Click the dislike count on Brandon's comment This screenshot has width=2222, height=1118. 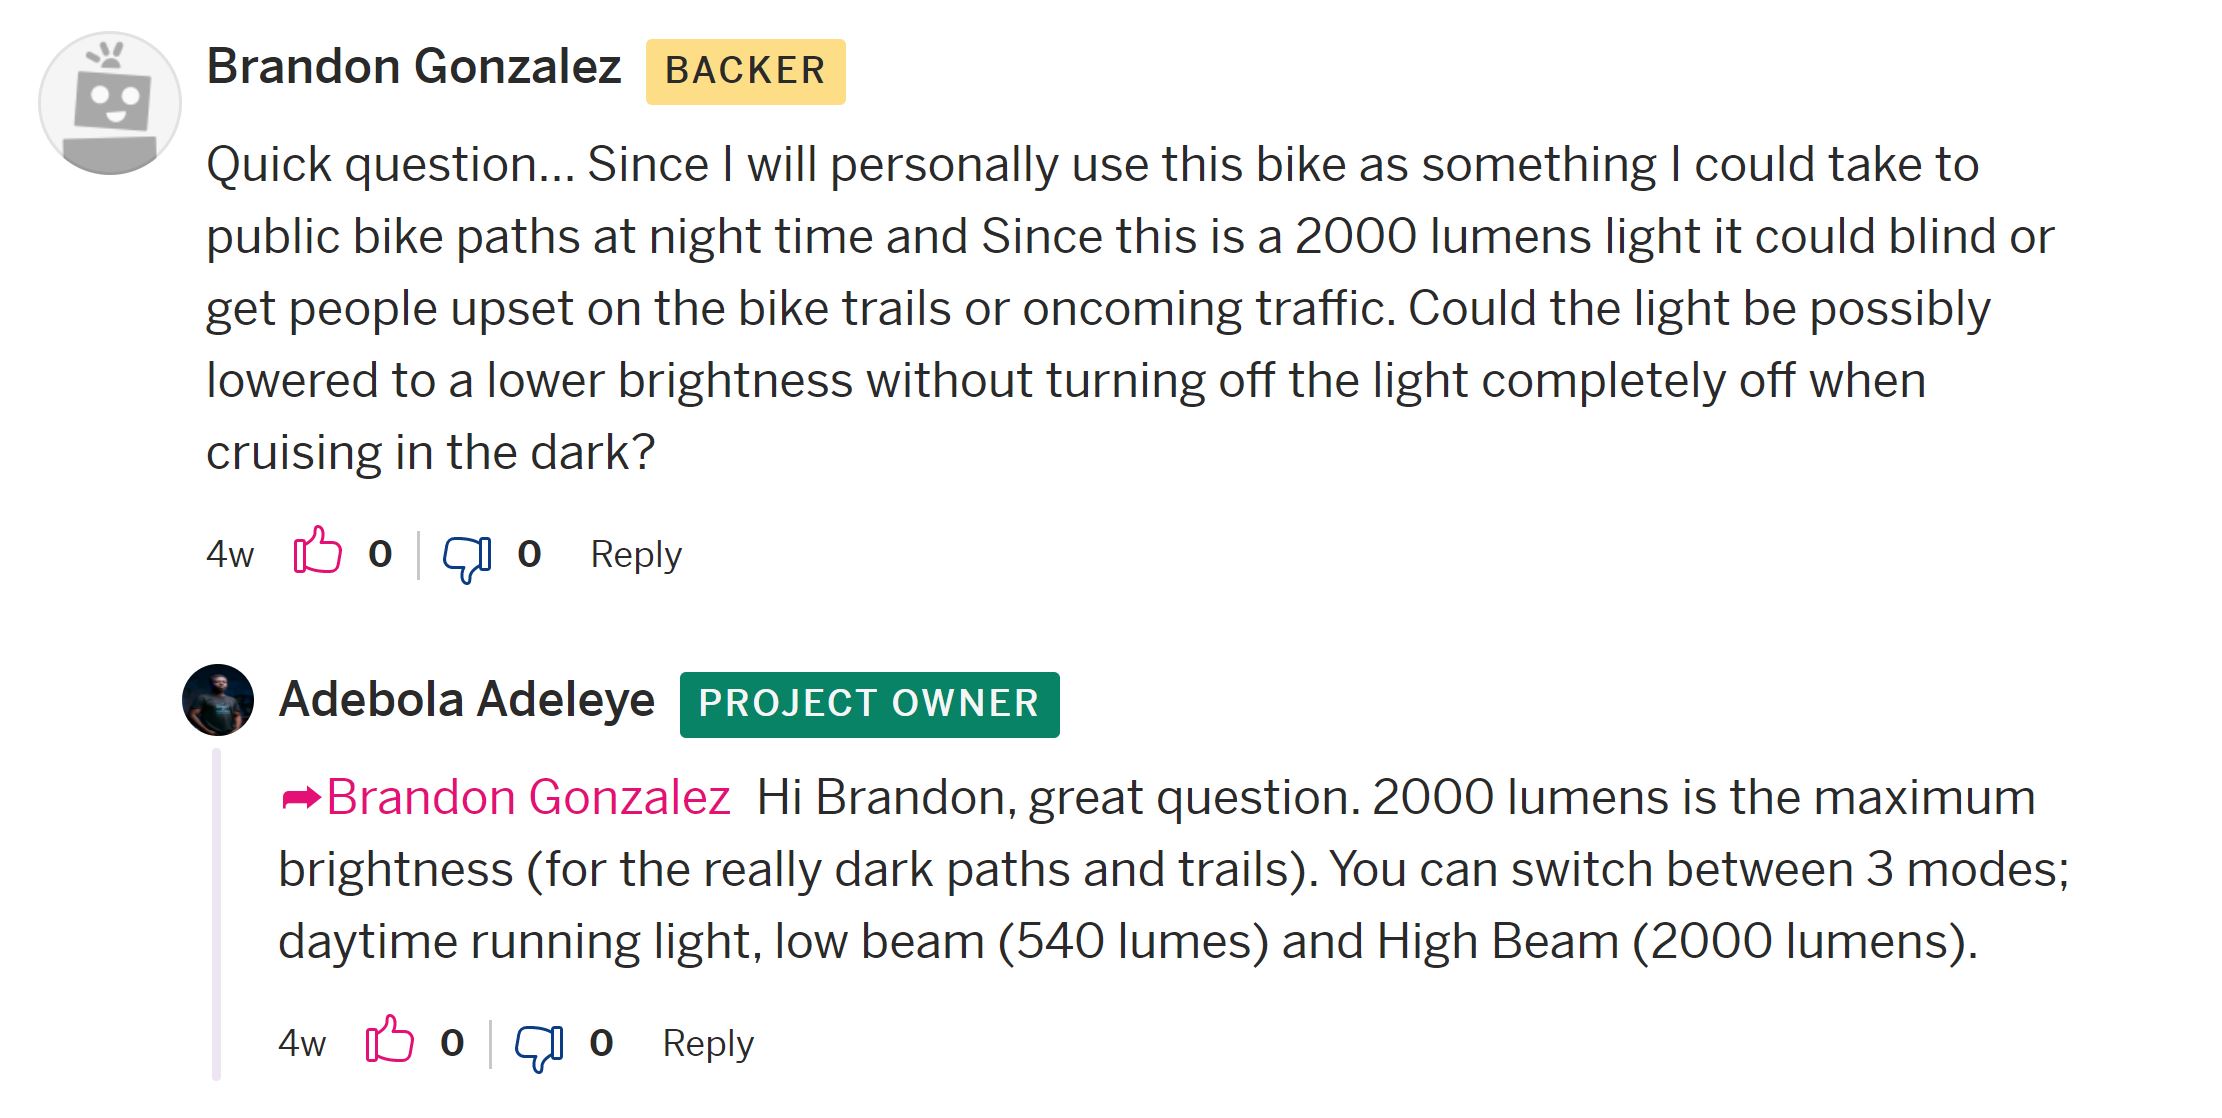pos(529,554)
